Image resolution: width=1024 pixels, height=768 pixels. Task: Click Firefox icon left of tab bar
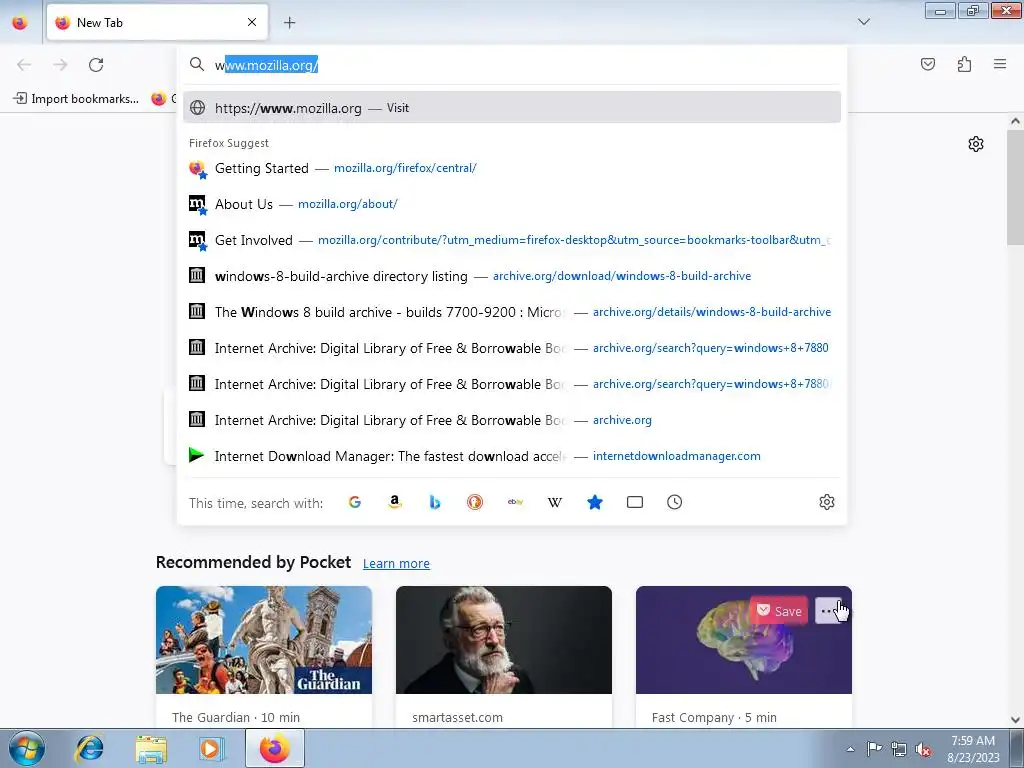pos(20,23)
